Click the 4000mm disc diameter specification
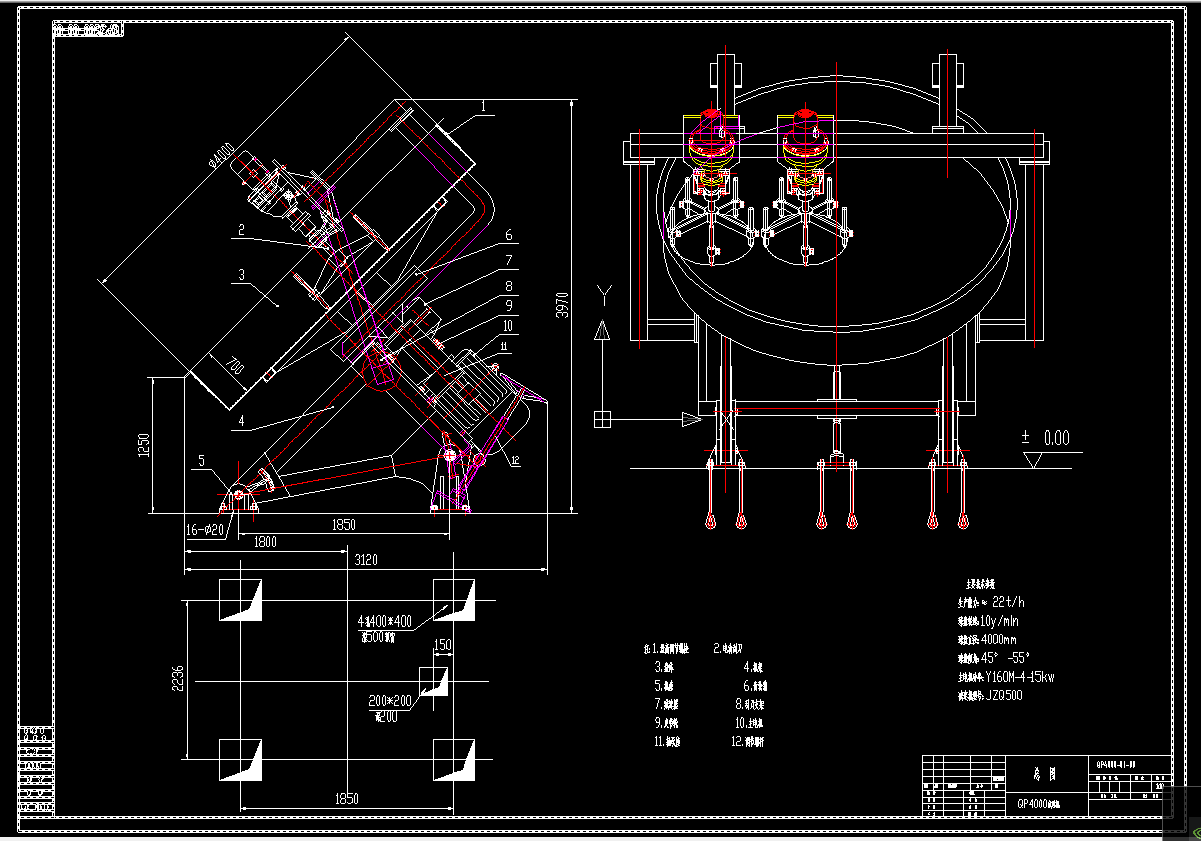 point(998,639)
